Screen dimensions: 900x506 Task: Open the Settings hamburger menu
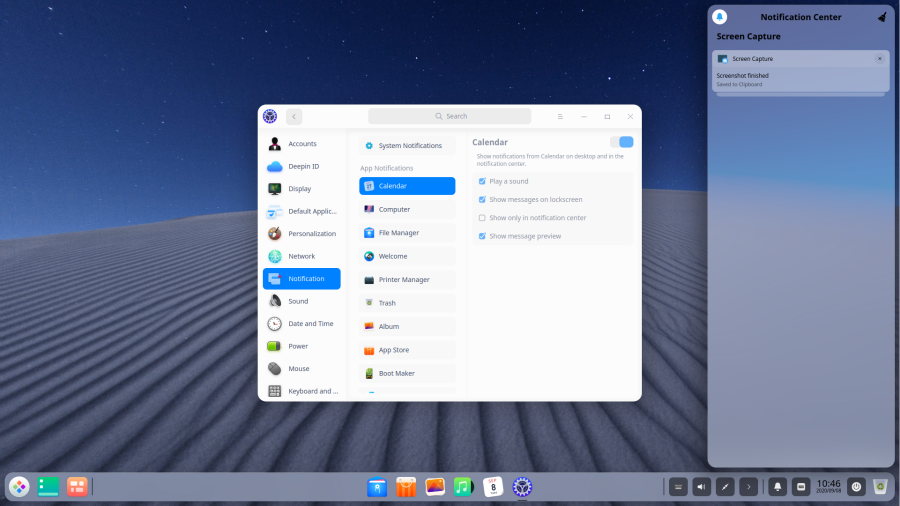pyautogui.click(x=560, y=116)
